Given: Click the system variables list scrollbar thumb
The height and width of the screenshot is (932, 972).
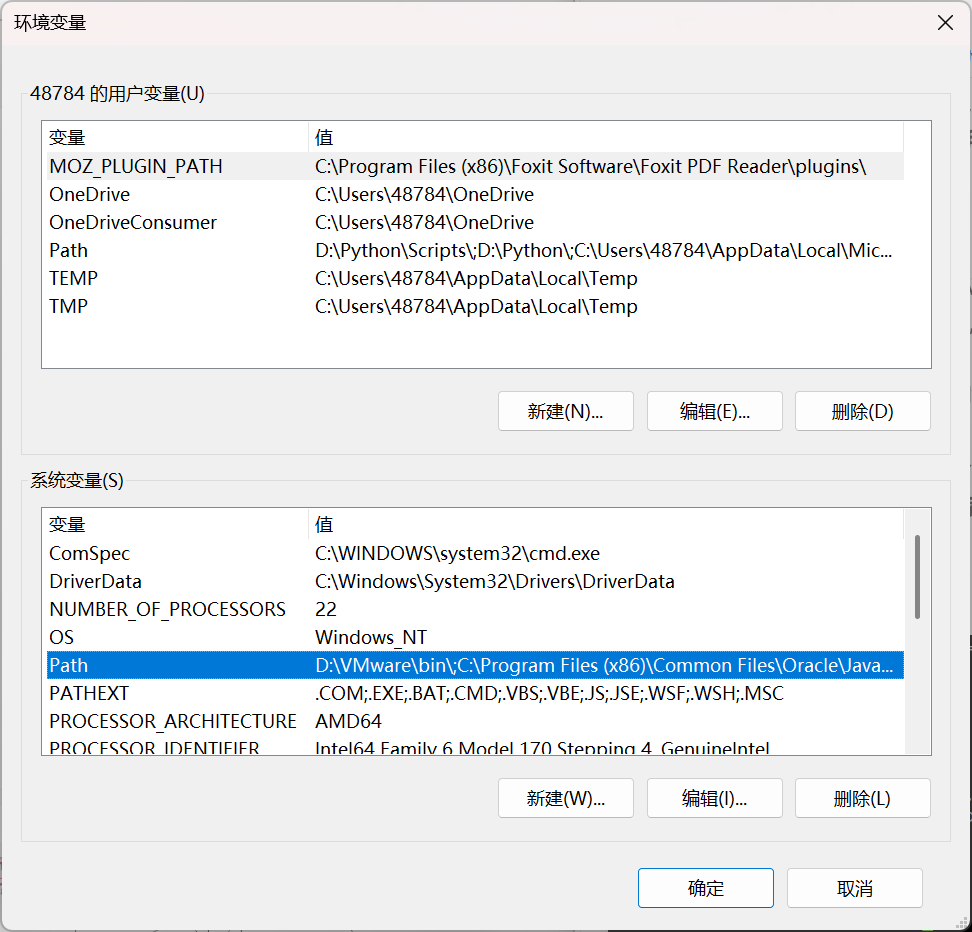Looking at the screenshot, I should 917,577.
